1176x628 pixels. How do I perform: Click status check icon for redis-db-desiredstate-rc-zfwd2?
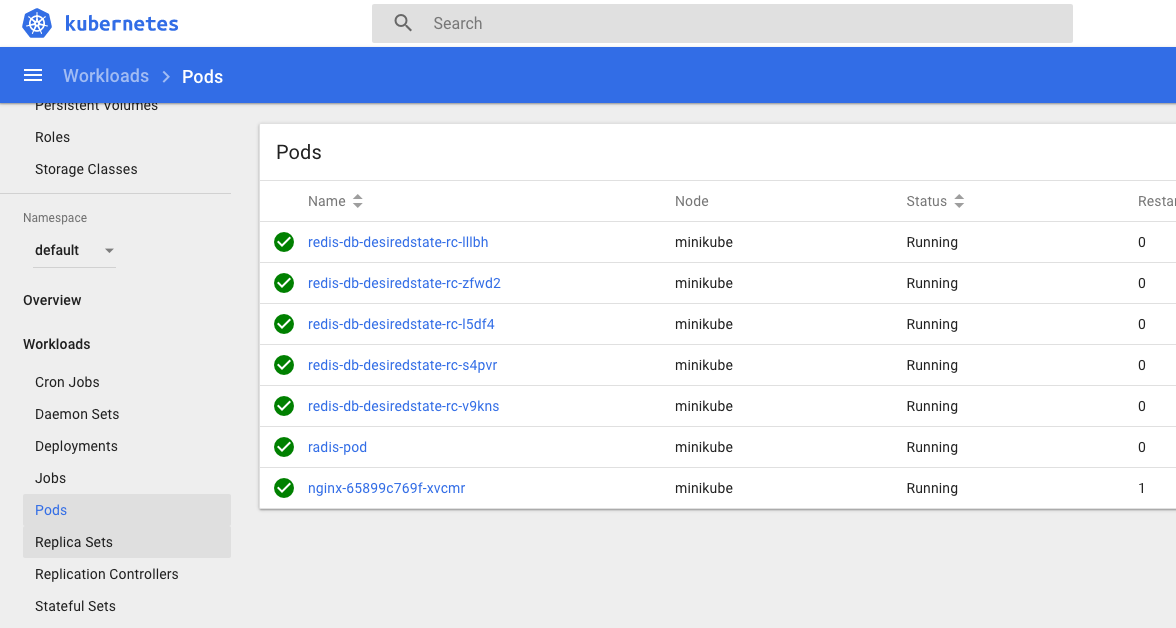tap(284, 283)
